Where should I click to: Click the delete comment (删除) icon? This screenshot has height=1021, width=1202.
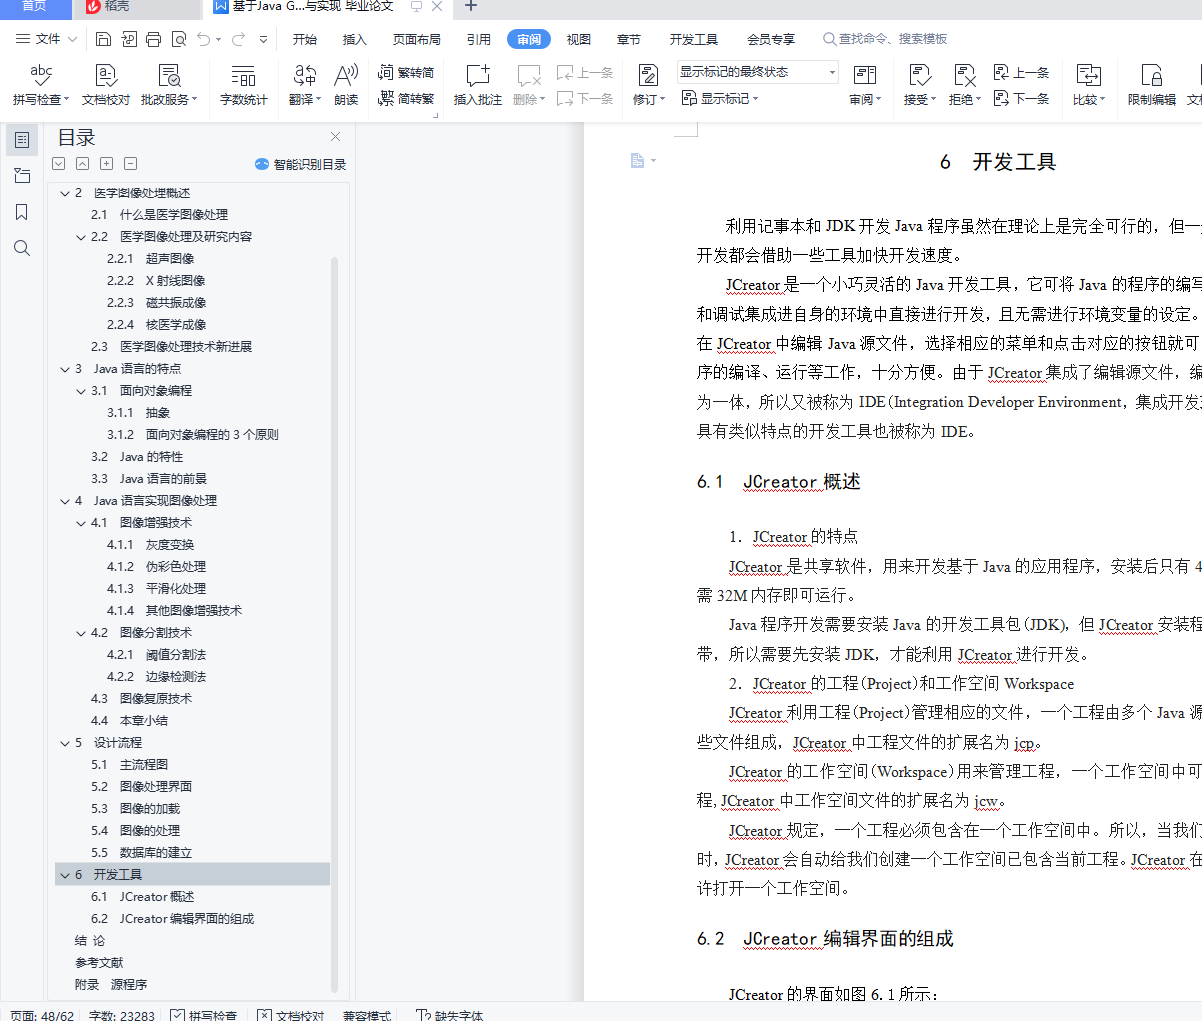pos(529,76)
